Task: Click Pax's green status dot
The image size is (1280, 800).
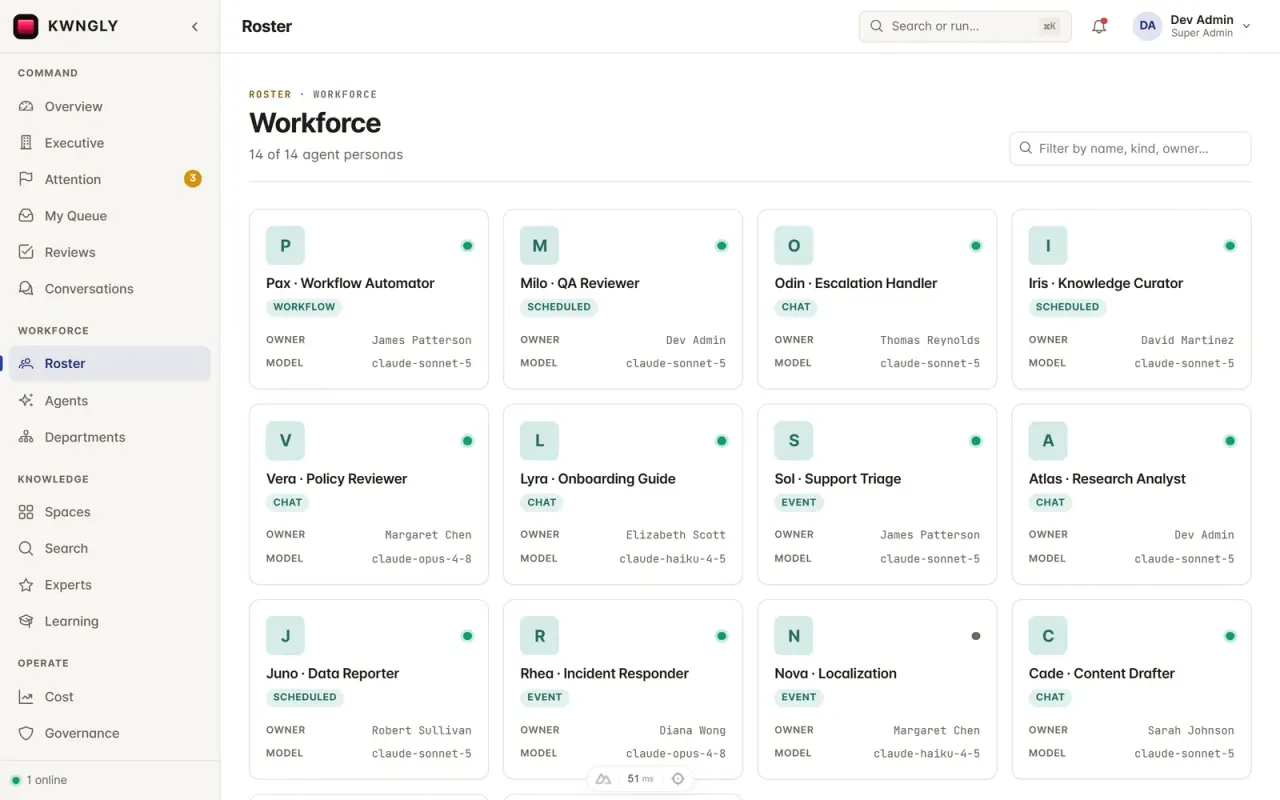Action: point(467,246)
